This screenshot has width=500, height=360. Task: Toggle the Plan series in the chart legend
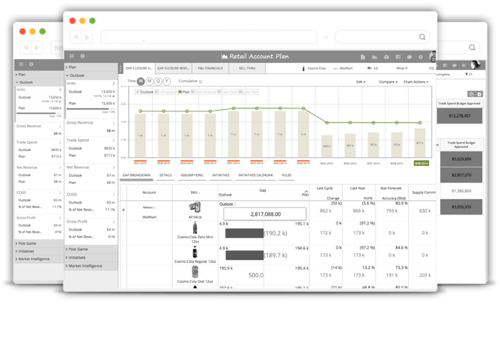coord(184,92)
